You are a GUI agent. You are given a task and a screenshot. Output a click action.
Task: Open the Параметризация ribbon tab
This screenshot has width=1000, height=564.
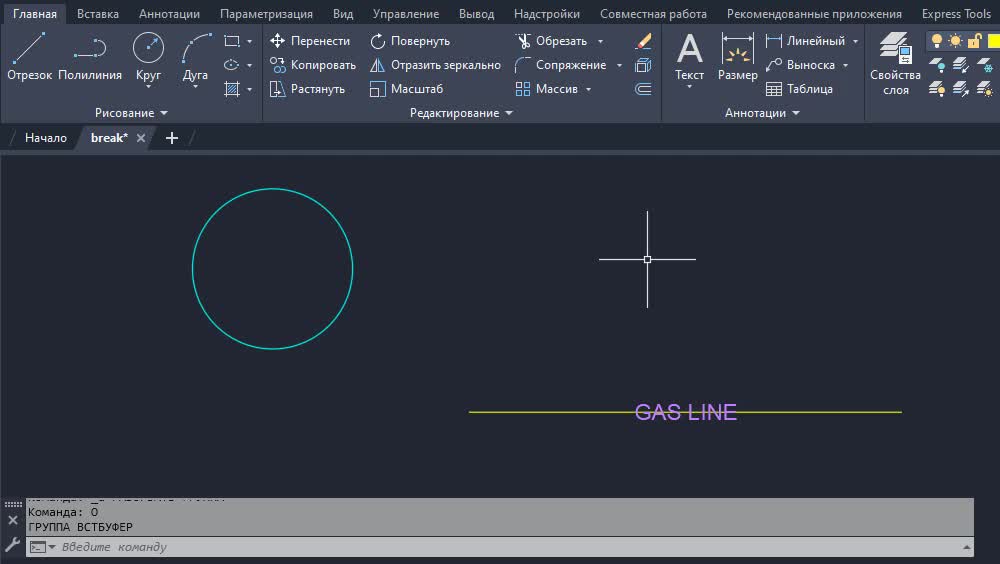pyautogui.click(x=266, y=13)
